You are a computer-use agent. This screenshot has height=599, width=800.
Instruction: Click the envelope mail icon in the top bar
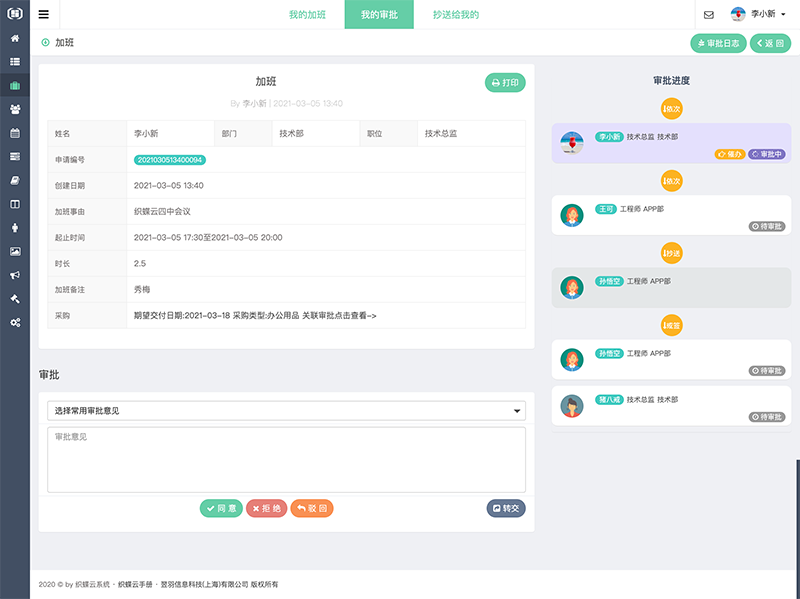coord(710,14)
